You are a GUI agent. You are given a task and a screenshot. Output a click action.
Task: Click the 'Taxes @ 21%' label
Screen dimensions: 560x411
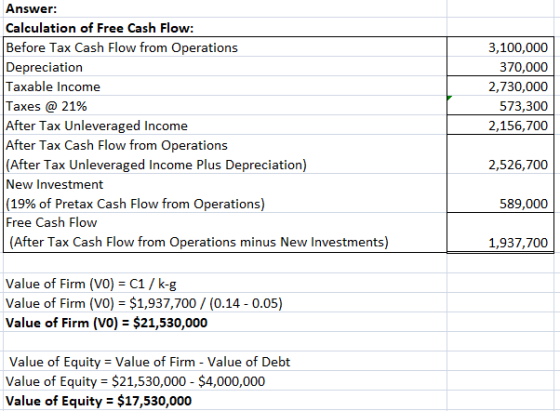click(46, 106)
